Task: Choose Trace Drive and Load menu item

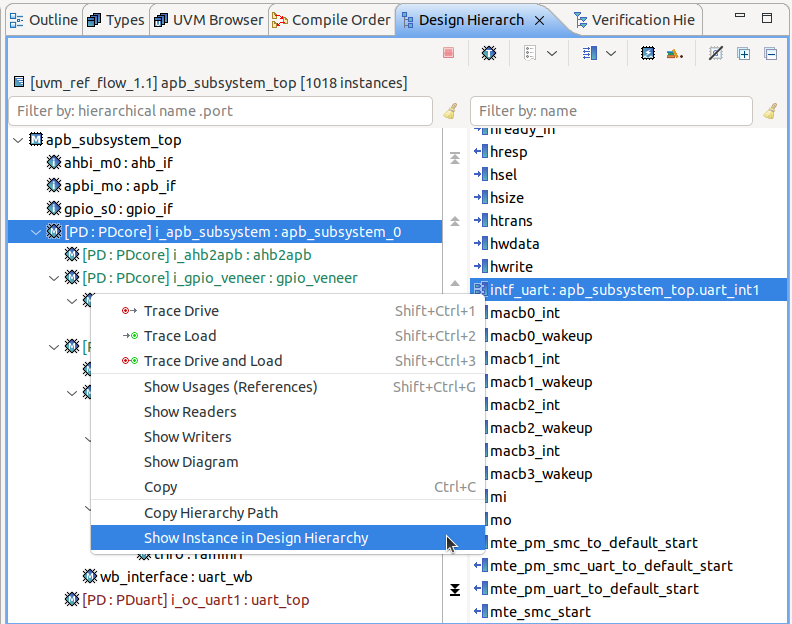Action: (x=287, y=361)
